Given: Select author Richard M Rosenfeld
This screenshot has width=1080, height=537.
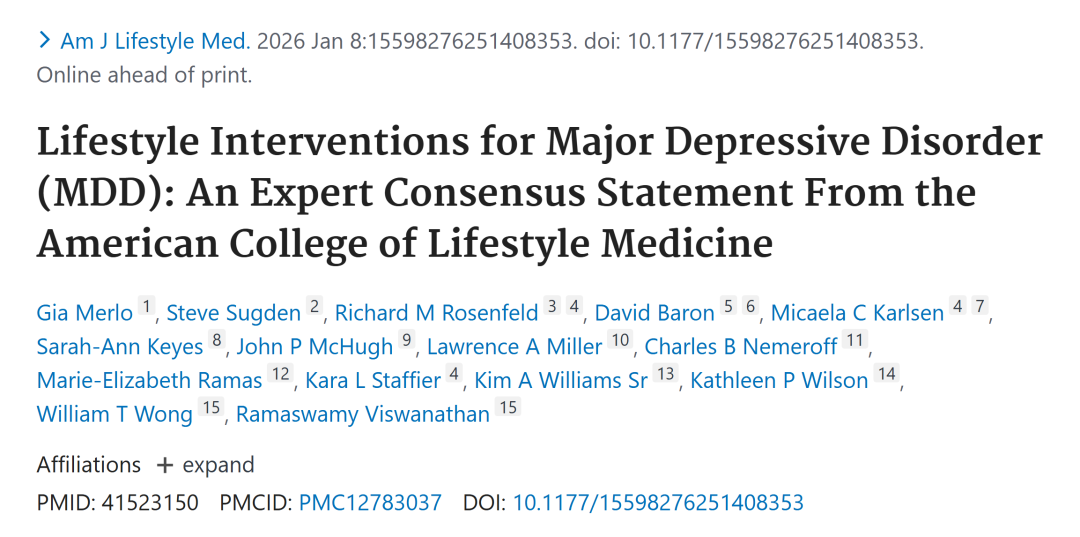Looking at the screenshot, I should [x=436, y=313].
